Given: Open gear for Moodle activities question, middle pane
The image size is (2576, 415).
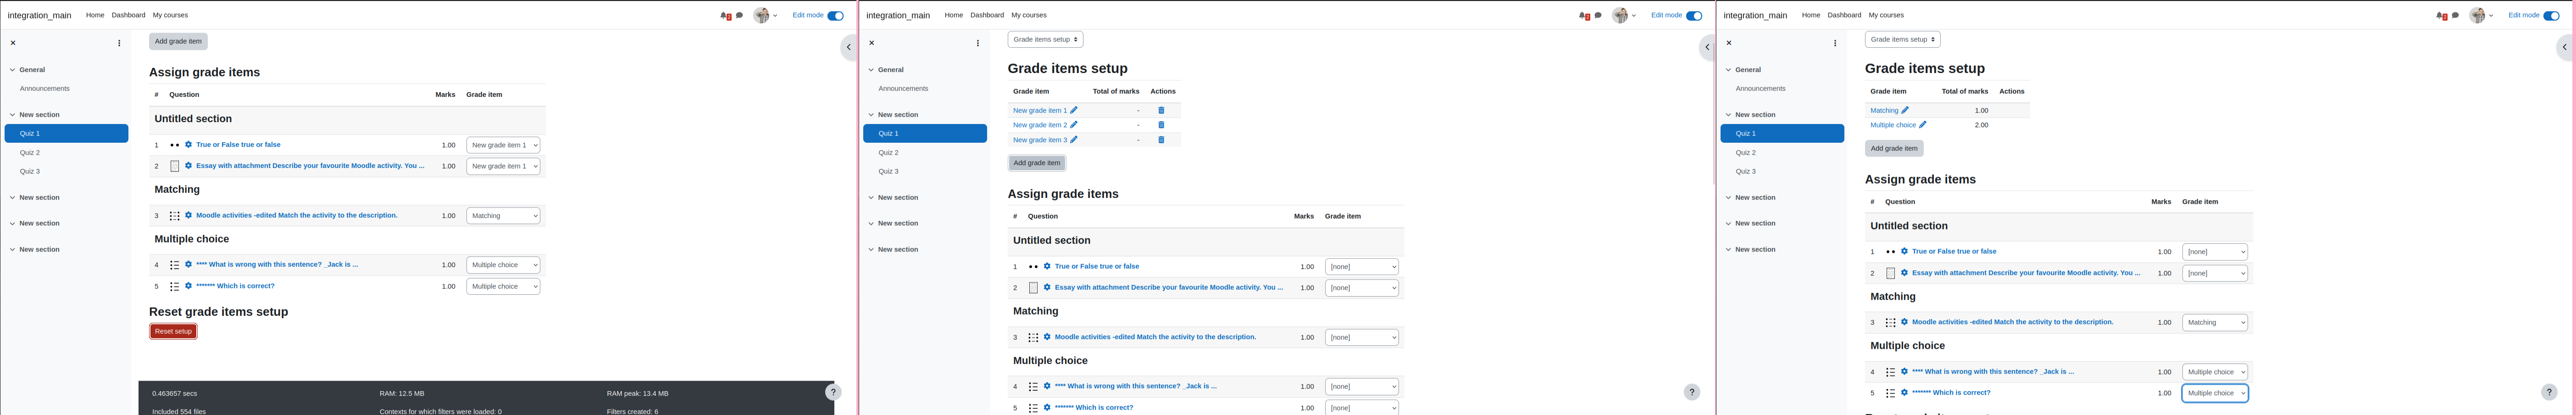Looking at the screenshot, I should click(x=1047, y=337).
